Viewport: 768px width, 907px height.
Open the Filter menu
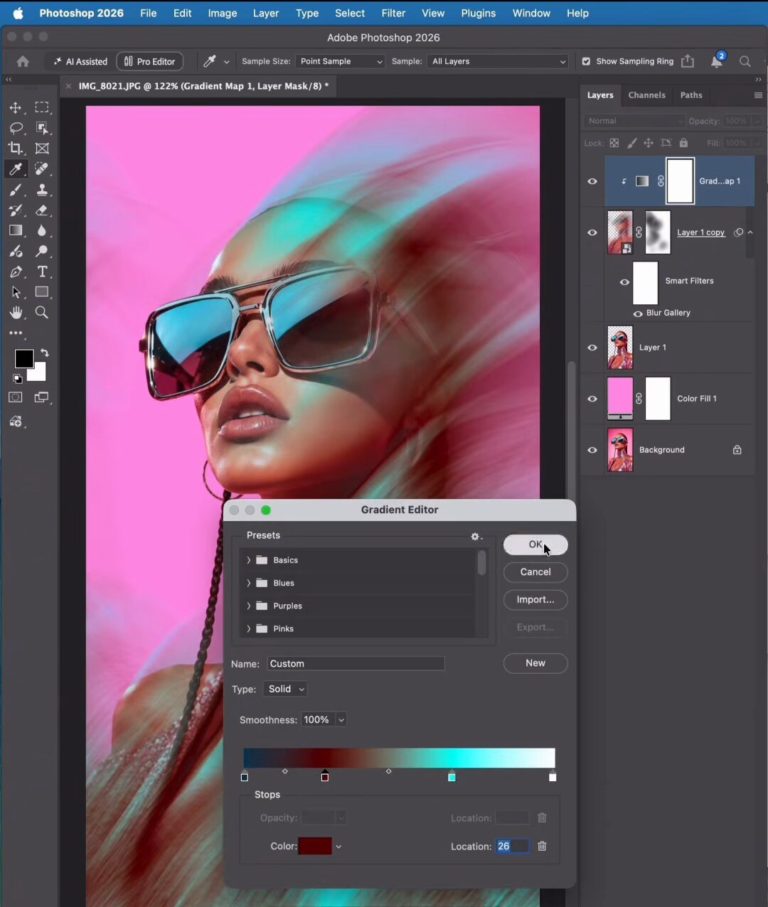393,13
